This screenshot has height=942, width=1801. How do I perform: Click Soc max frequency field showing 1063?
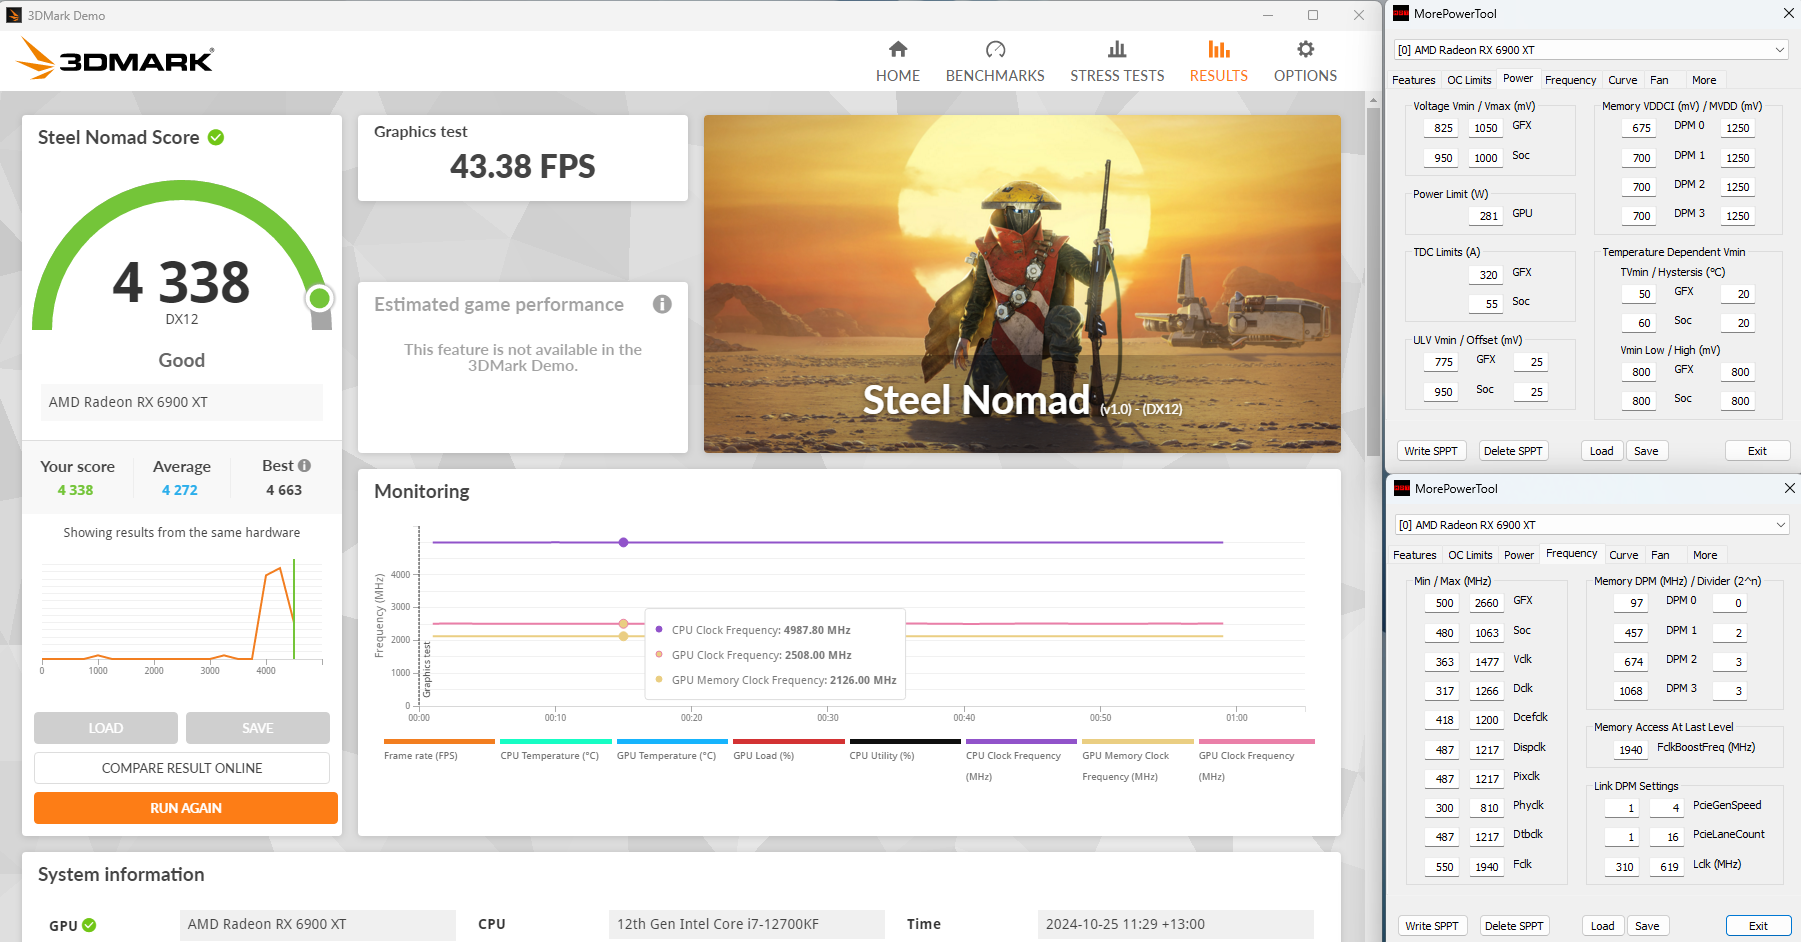1486,633
